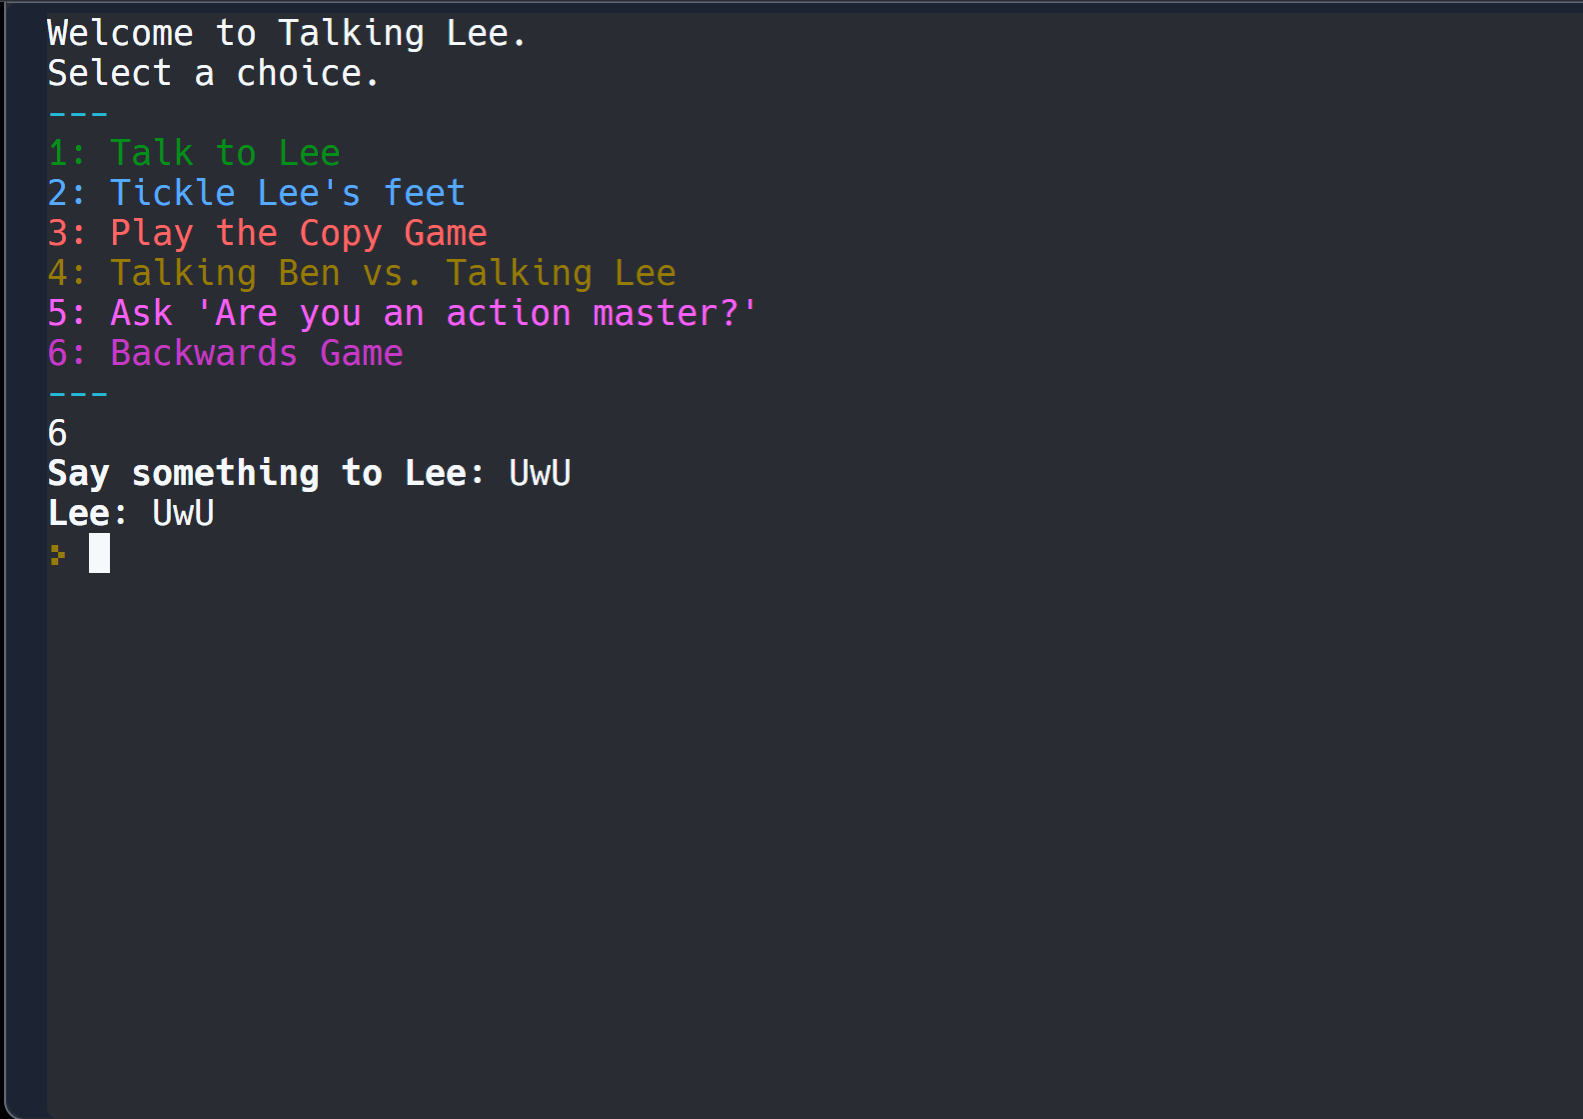
Task: Click the entered number 6 line
Action: (58, 433)
